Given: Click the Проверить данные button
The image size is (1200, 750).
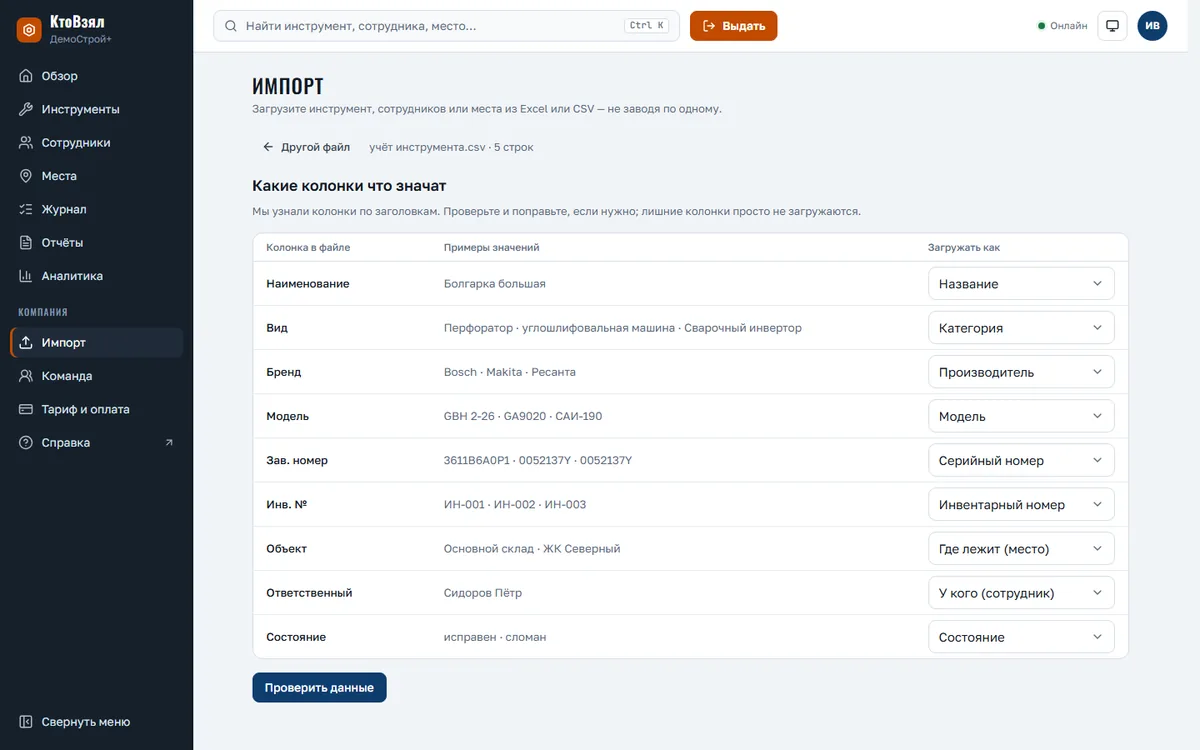Looking at the screenshot, I should (x=319, y=688).
